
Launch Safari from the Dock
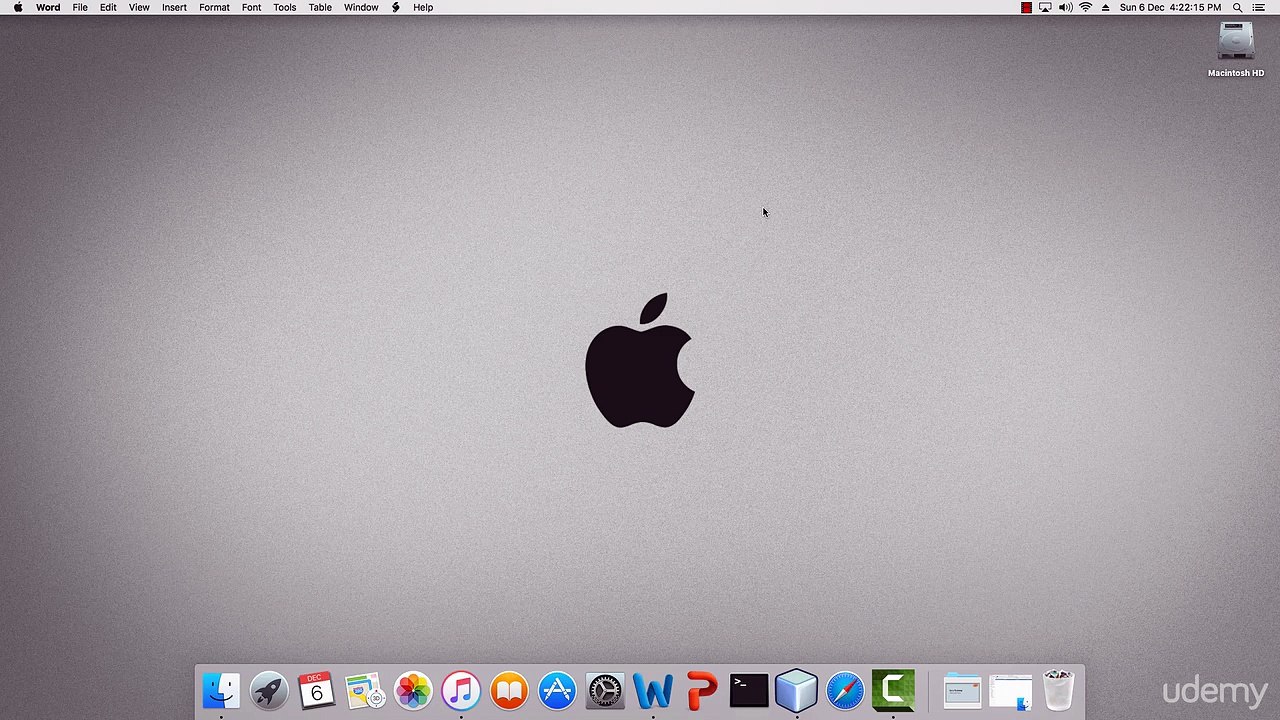(x=845, y=691)
